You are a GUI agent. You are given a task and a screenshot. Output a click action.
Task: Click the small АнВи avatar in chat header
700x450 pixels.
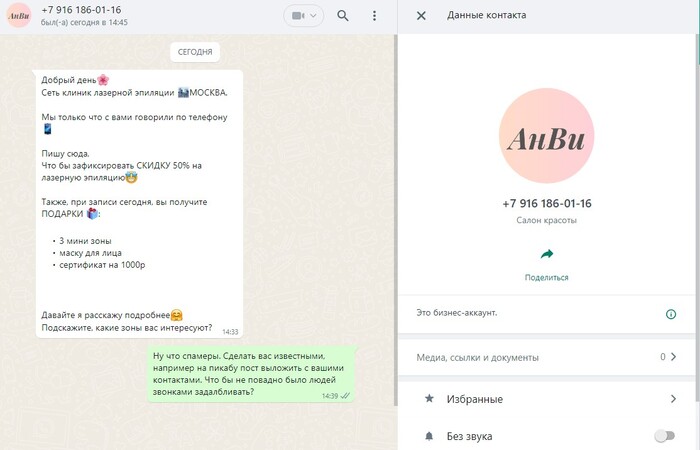(x=18, y=16)
